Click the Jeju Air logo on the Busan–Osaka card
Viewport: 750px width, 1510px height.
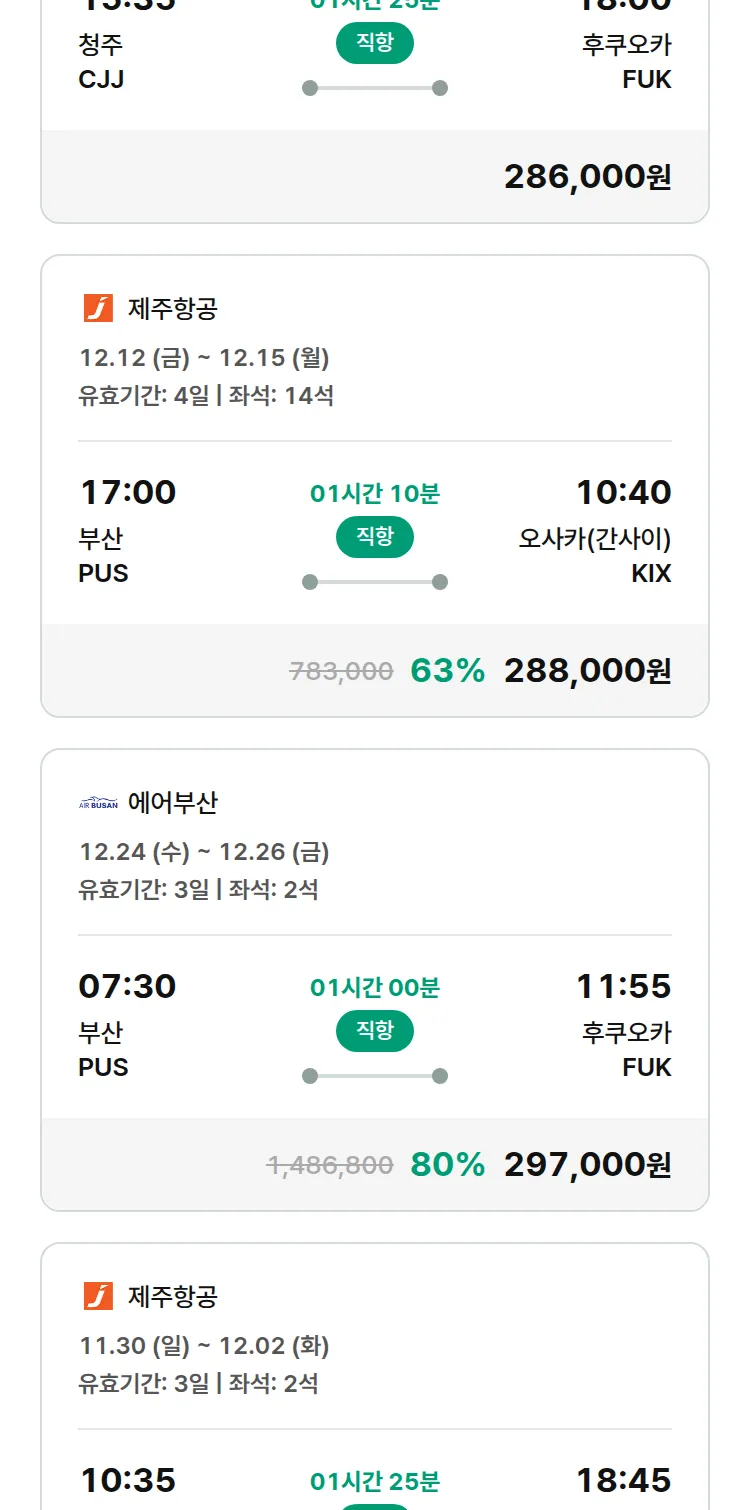[x=98, y=308]
